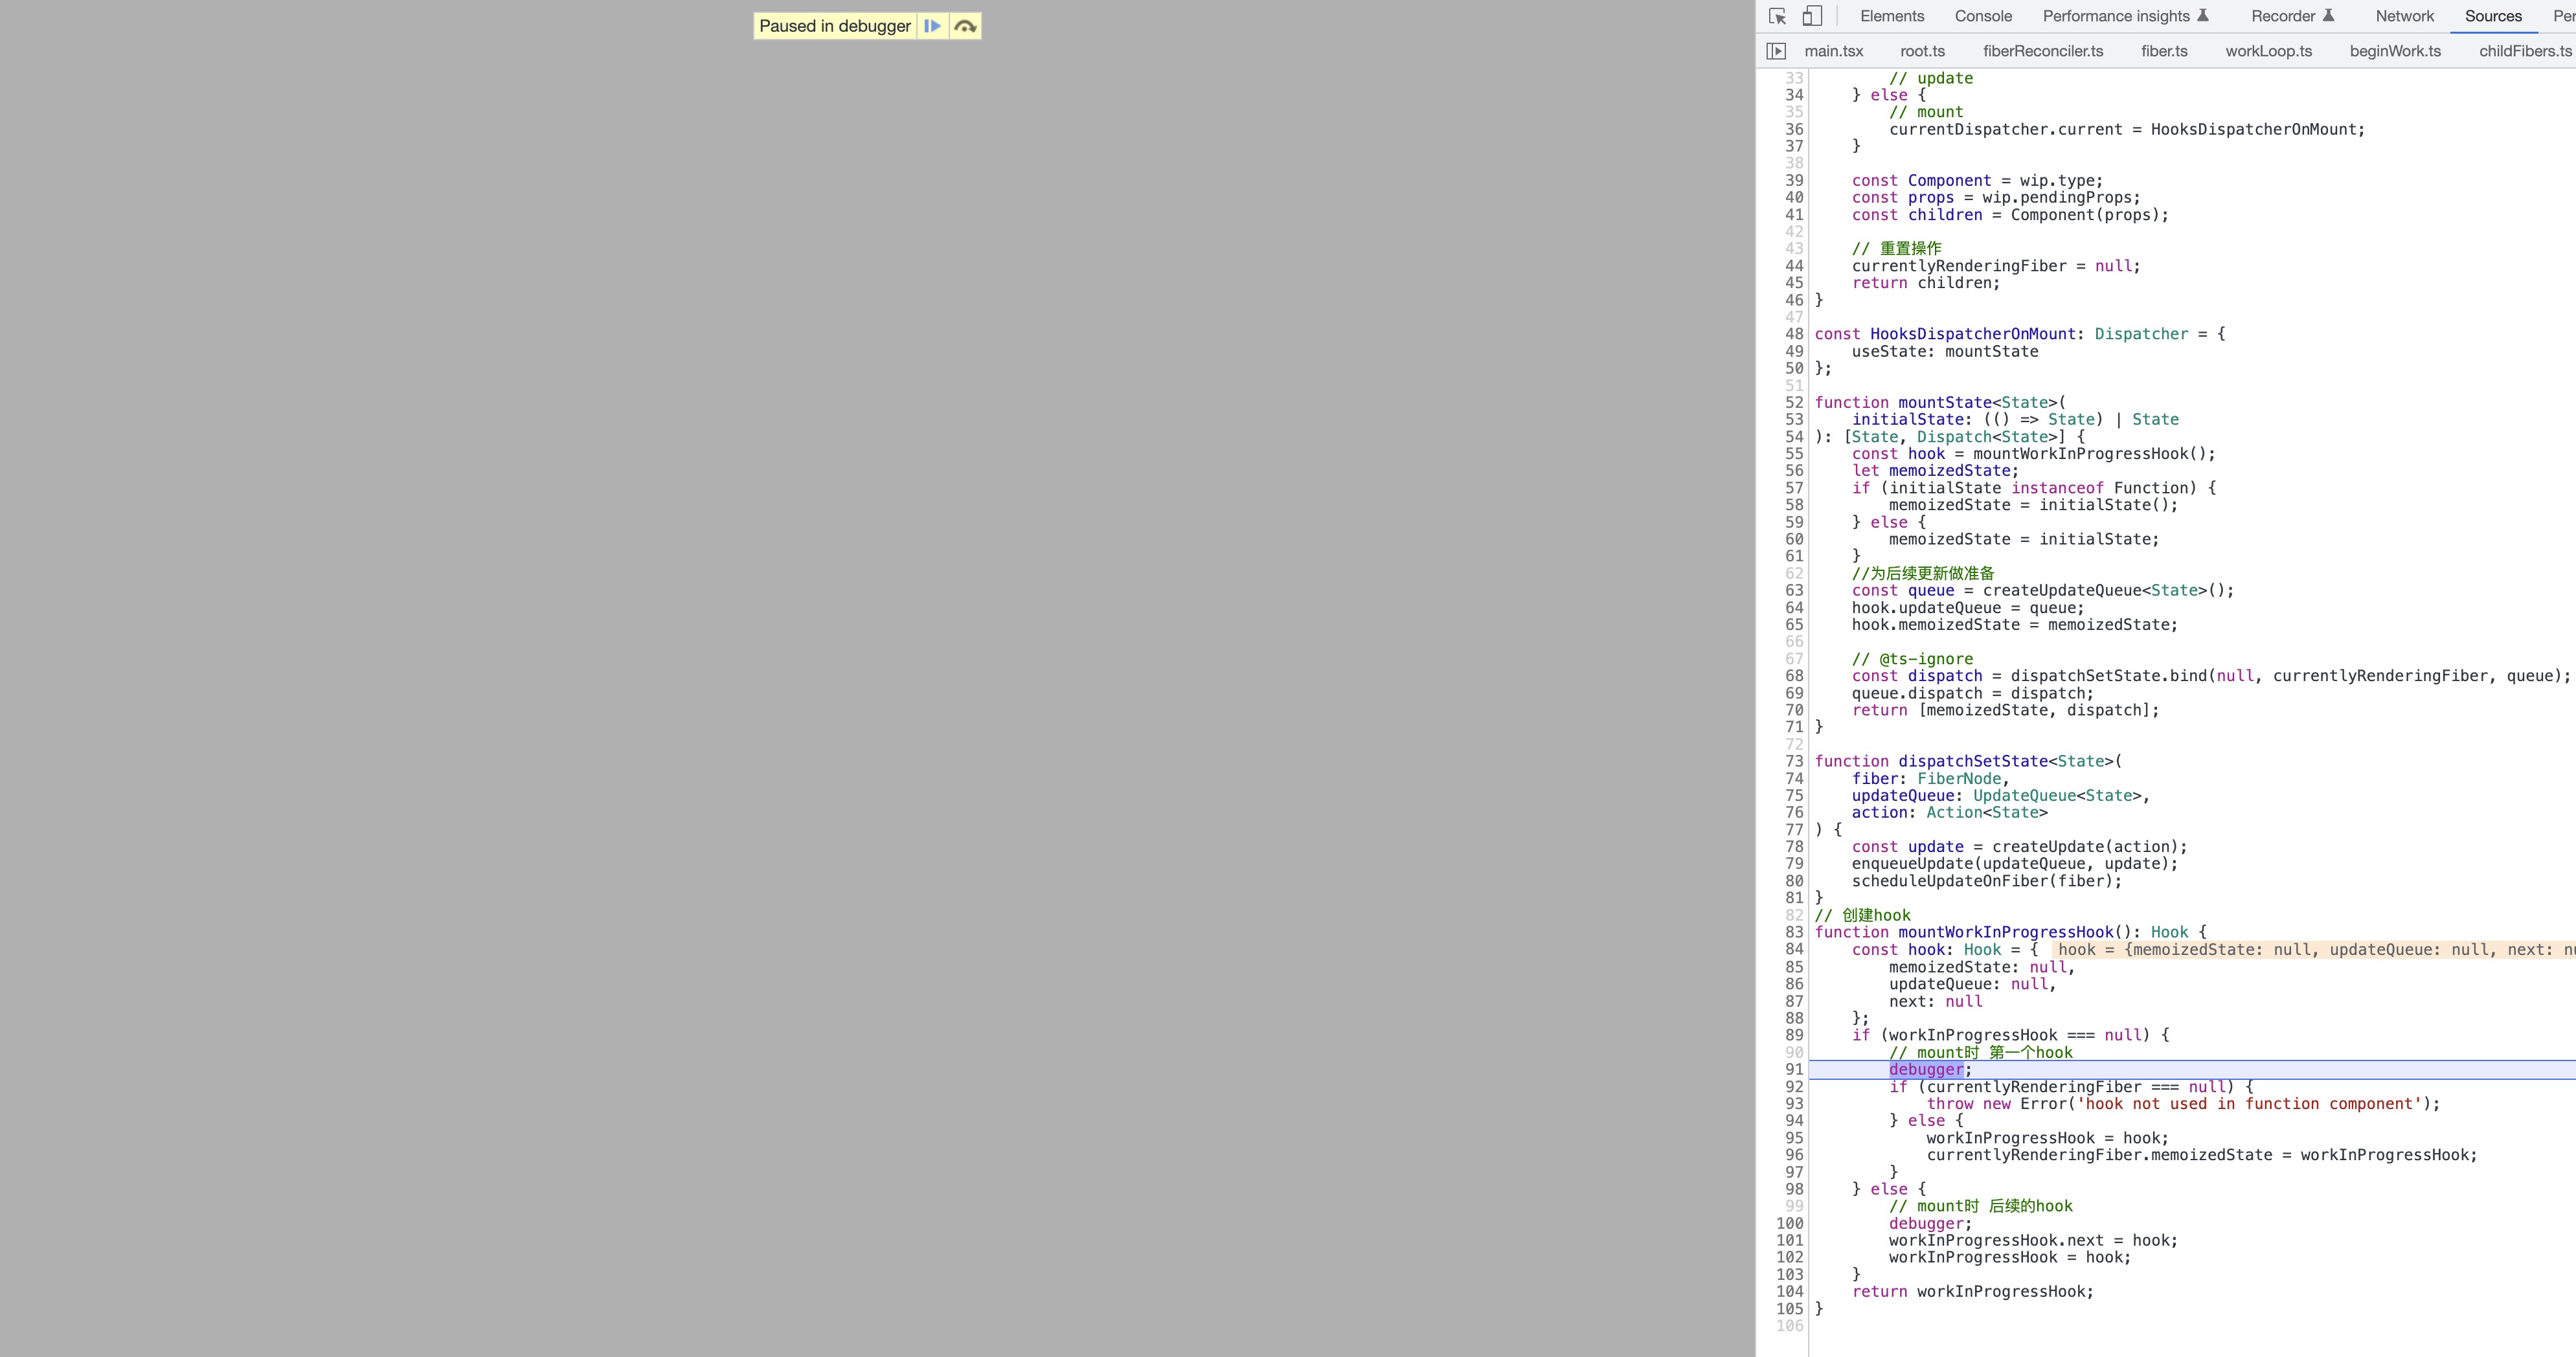
Task: Click 'useState: mountState' on line 49
Action: coord(1944,351)
